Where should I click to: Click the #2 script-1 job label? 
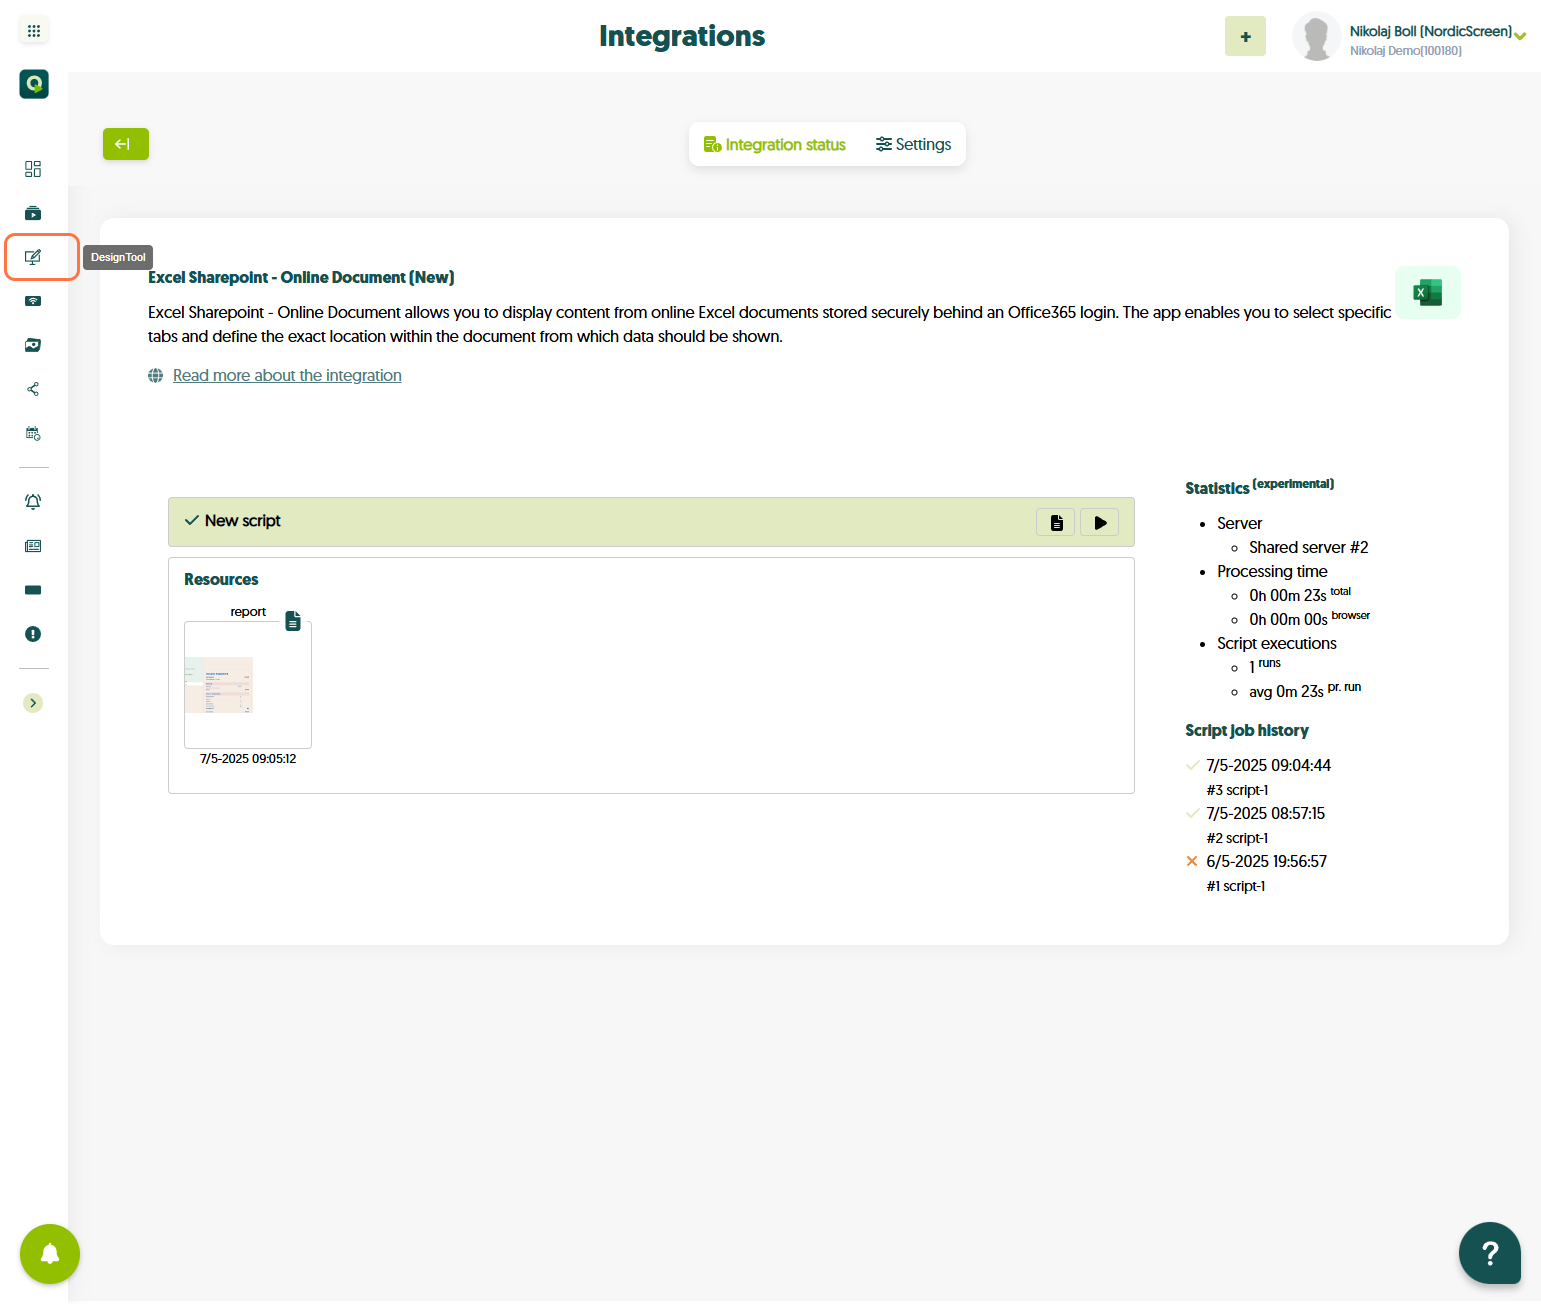tap(1237, 838)
